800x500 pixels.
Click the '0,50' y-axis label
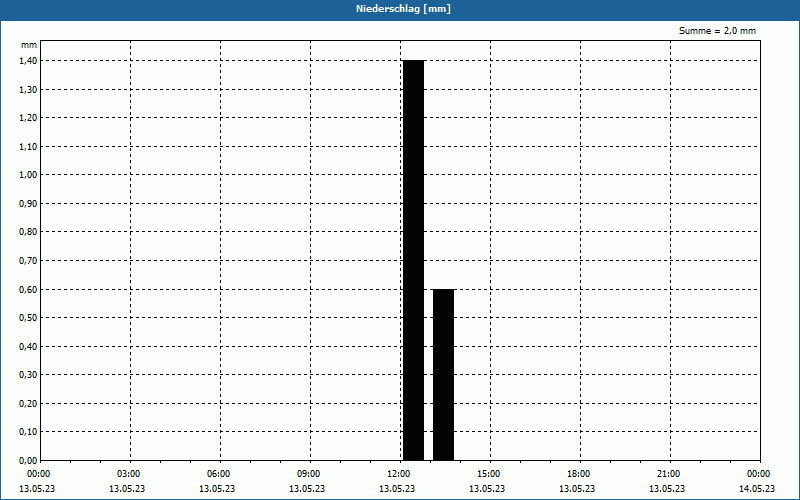28,318
